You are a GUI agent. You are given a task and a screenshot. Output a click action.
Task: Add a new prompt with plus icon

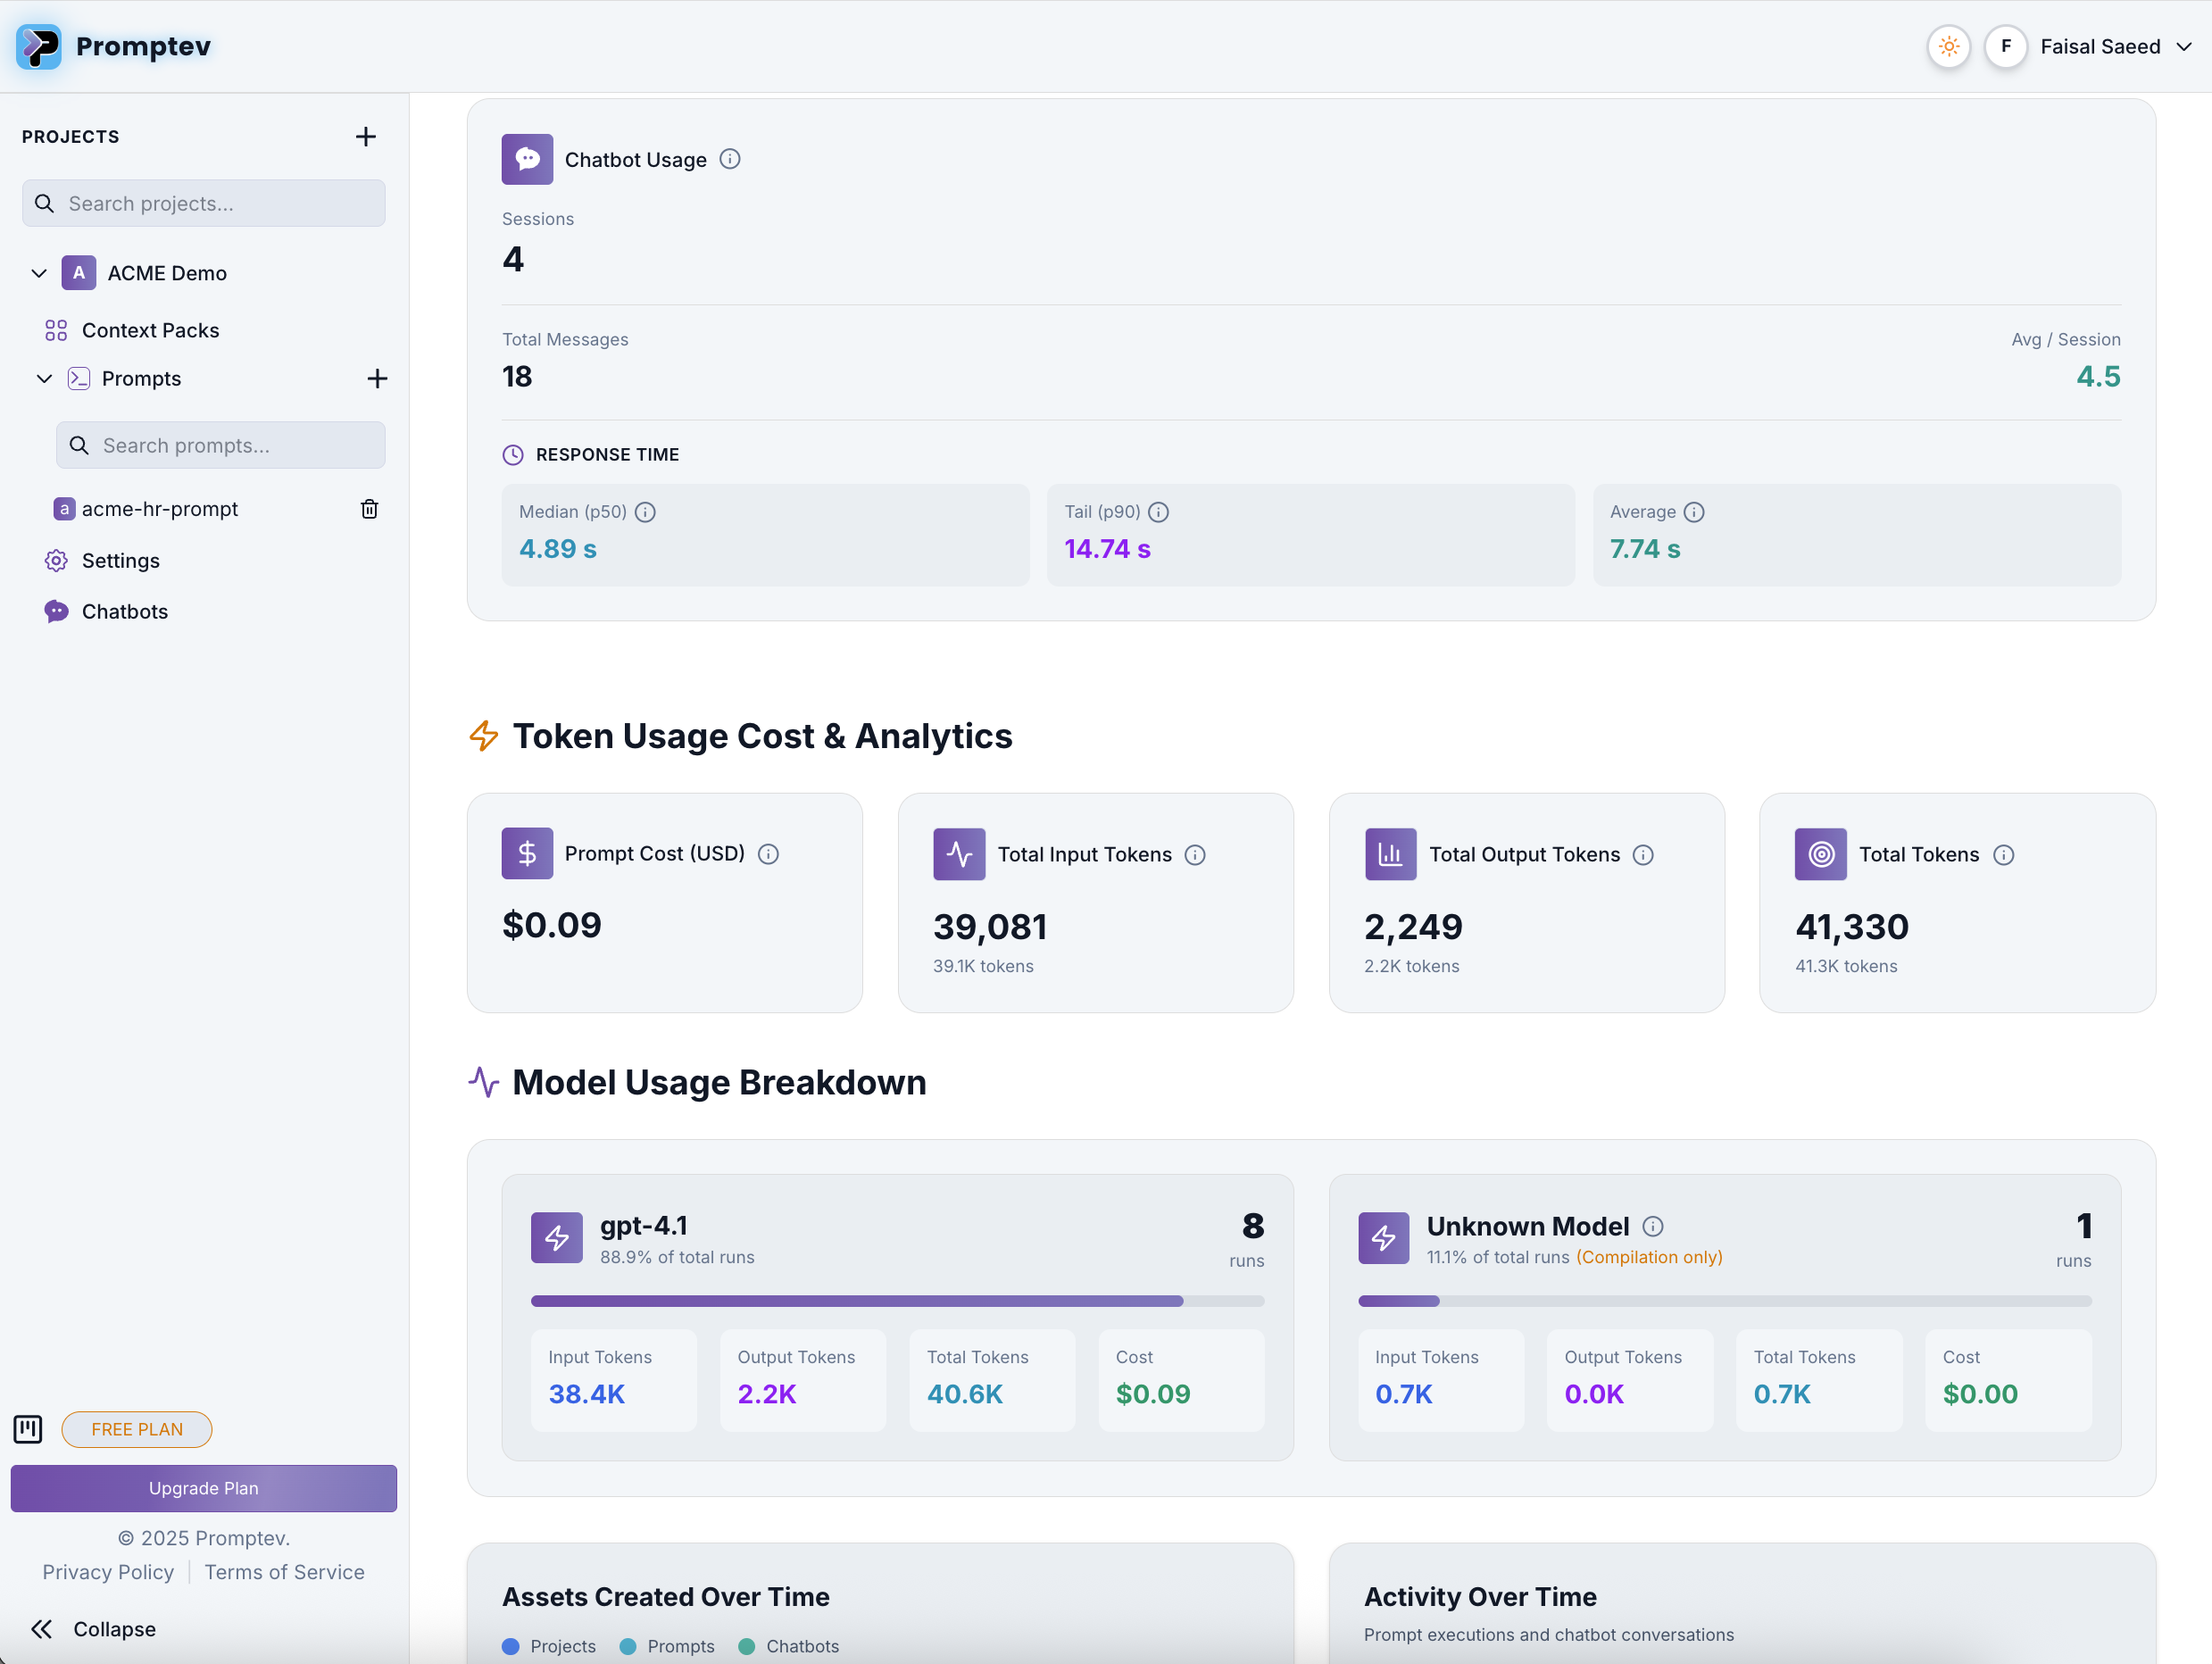point(377,379)
